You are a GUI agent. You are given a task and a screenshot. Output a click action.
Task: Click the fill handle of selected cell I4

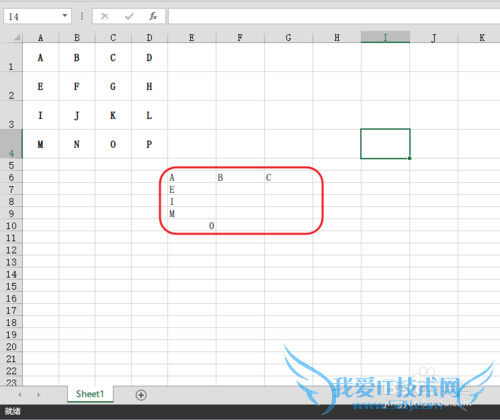pos(409,158)
